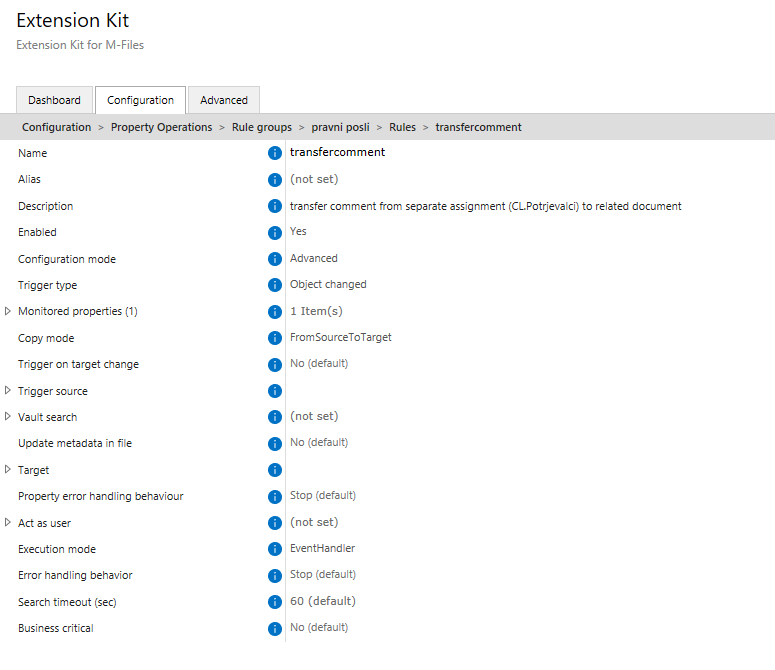Expand the Act as user section

click(x=7, y=522)
